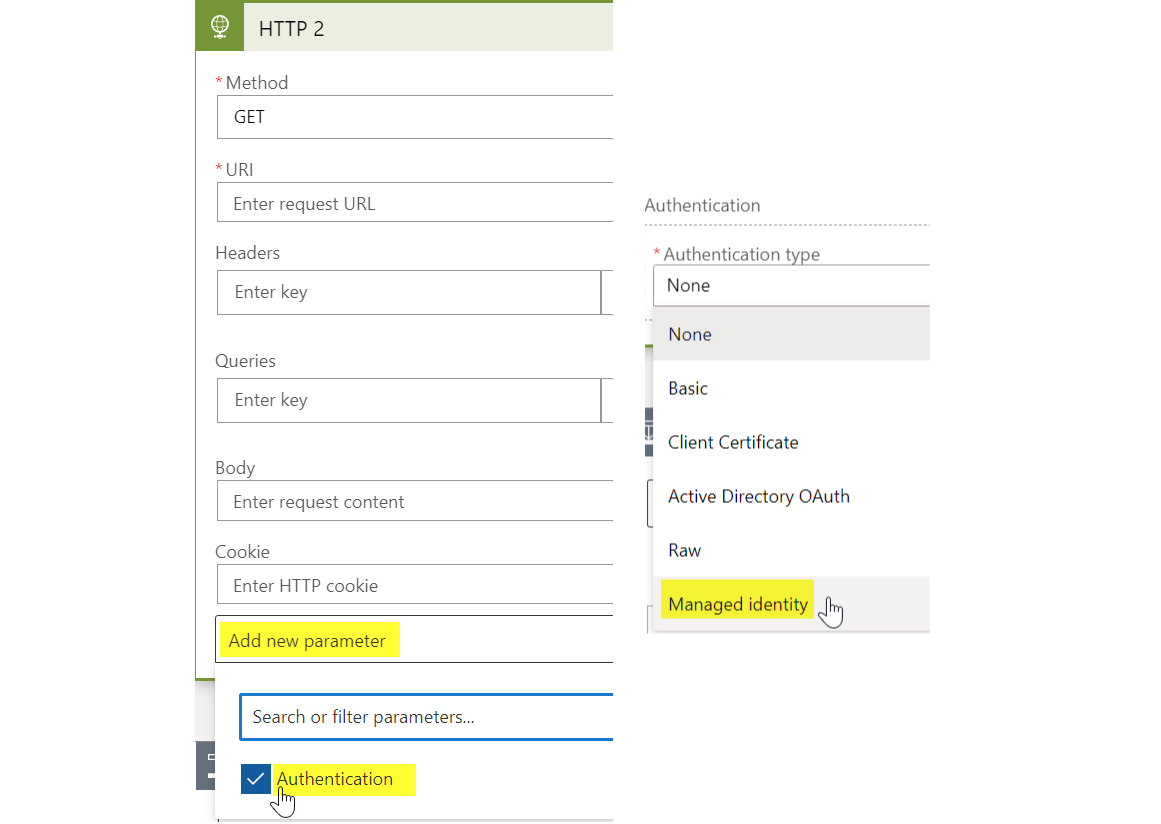Choose Active Directory OAuth option
Screen dimensions: 1161x824
[791, 496]
